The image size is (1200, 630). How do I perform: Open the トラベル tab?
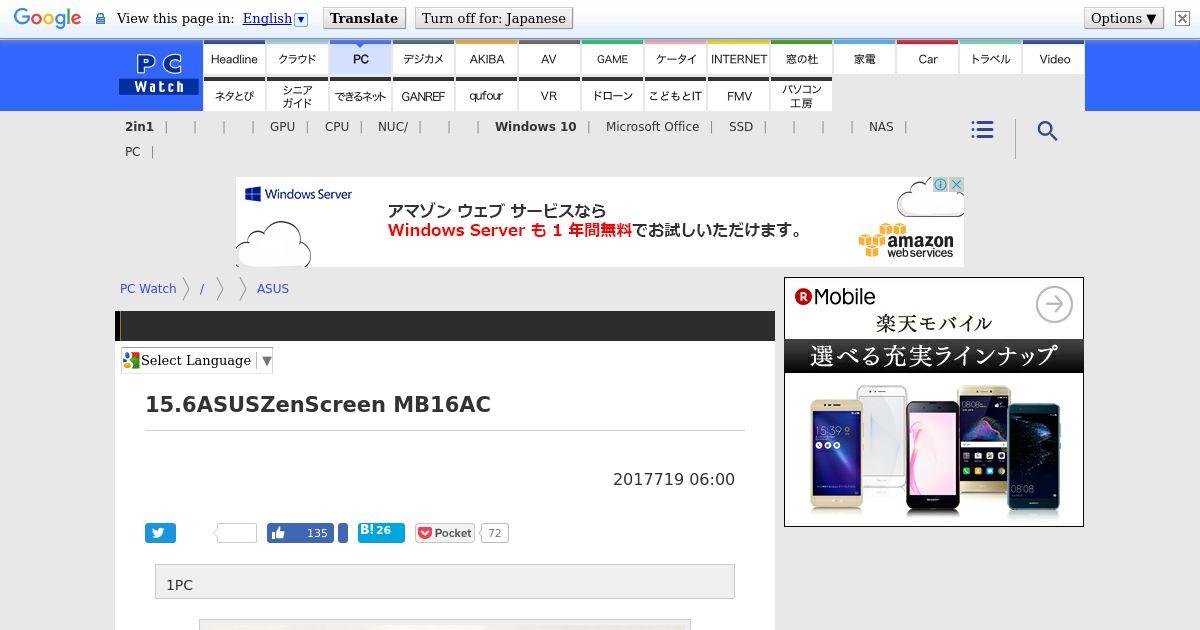click(990, 59)
